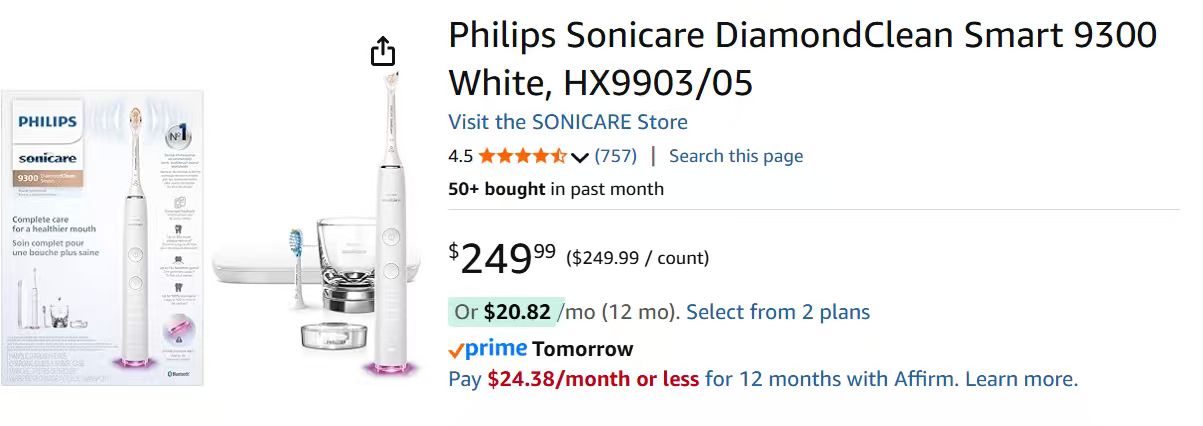The height and width of the screenshot is (426, 1203).
Task: Visit the SONICARE Store link
Action: pyautogui.click(x=567, y=122)
